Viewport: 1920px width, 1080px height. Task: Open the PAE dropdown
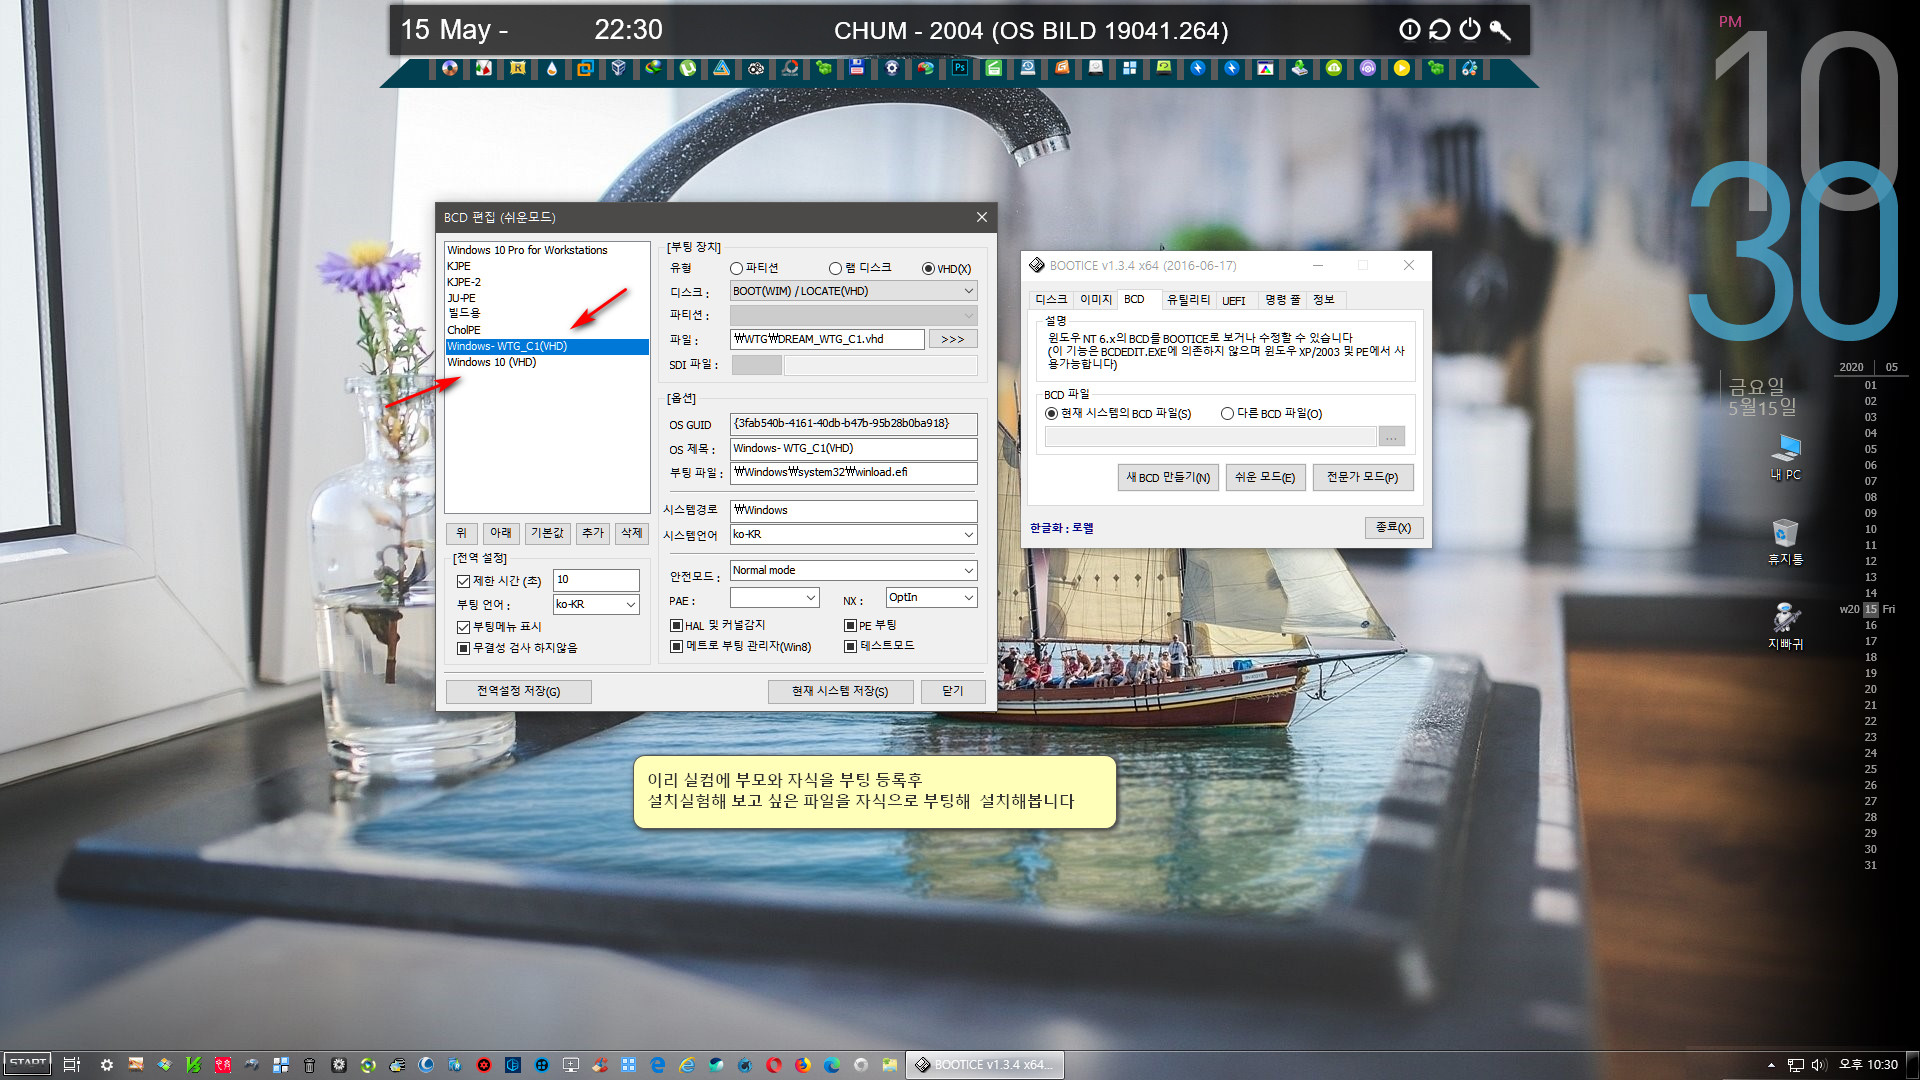774,597
